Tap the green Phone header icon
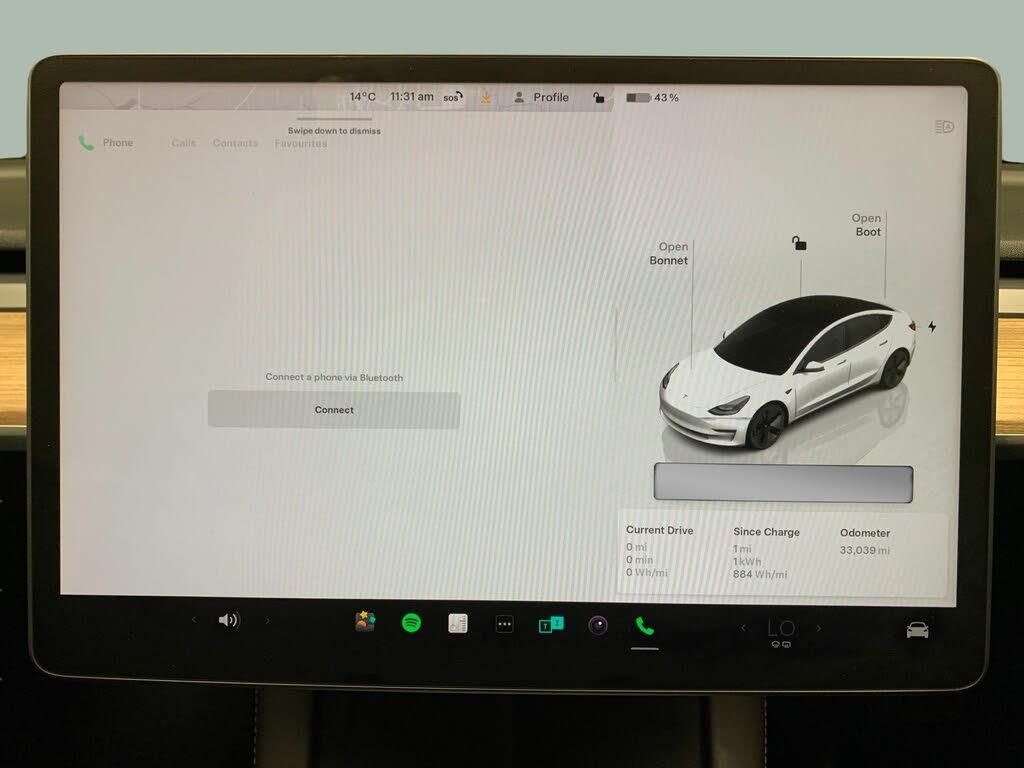 click(x=86, y=142)
